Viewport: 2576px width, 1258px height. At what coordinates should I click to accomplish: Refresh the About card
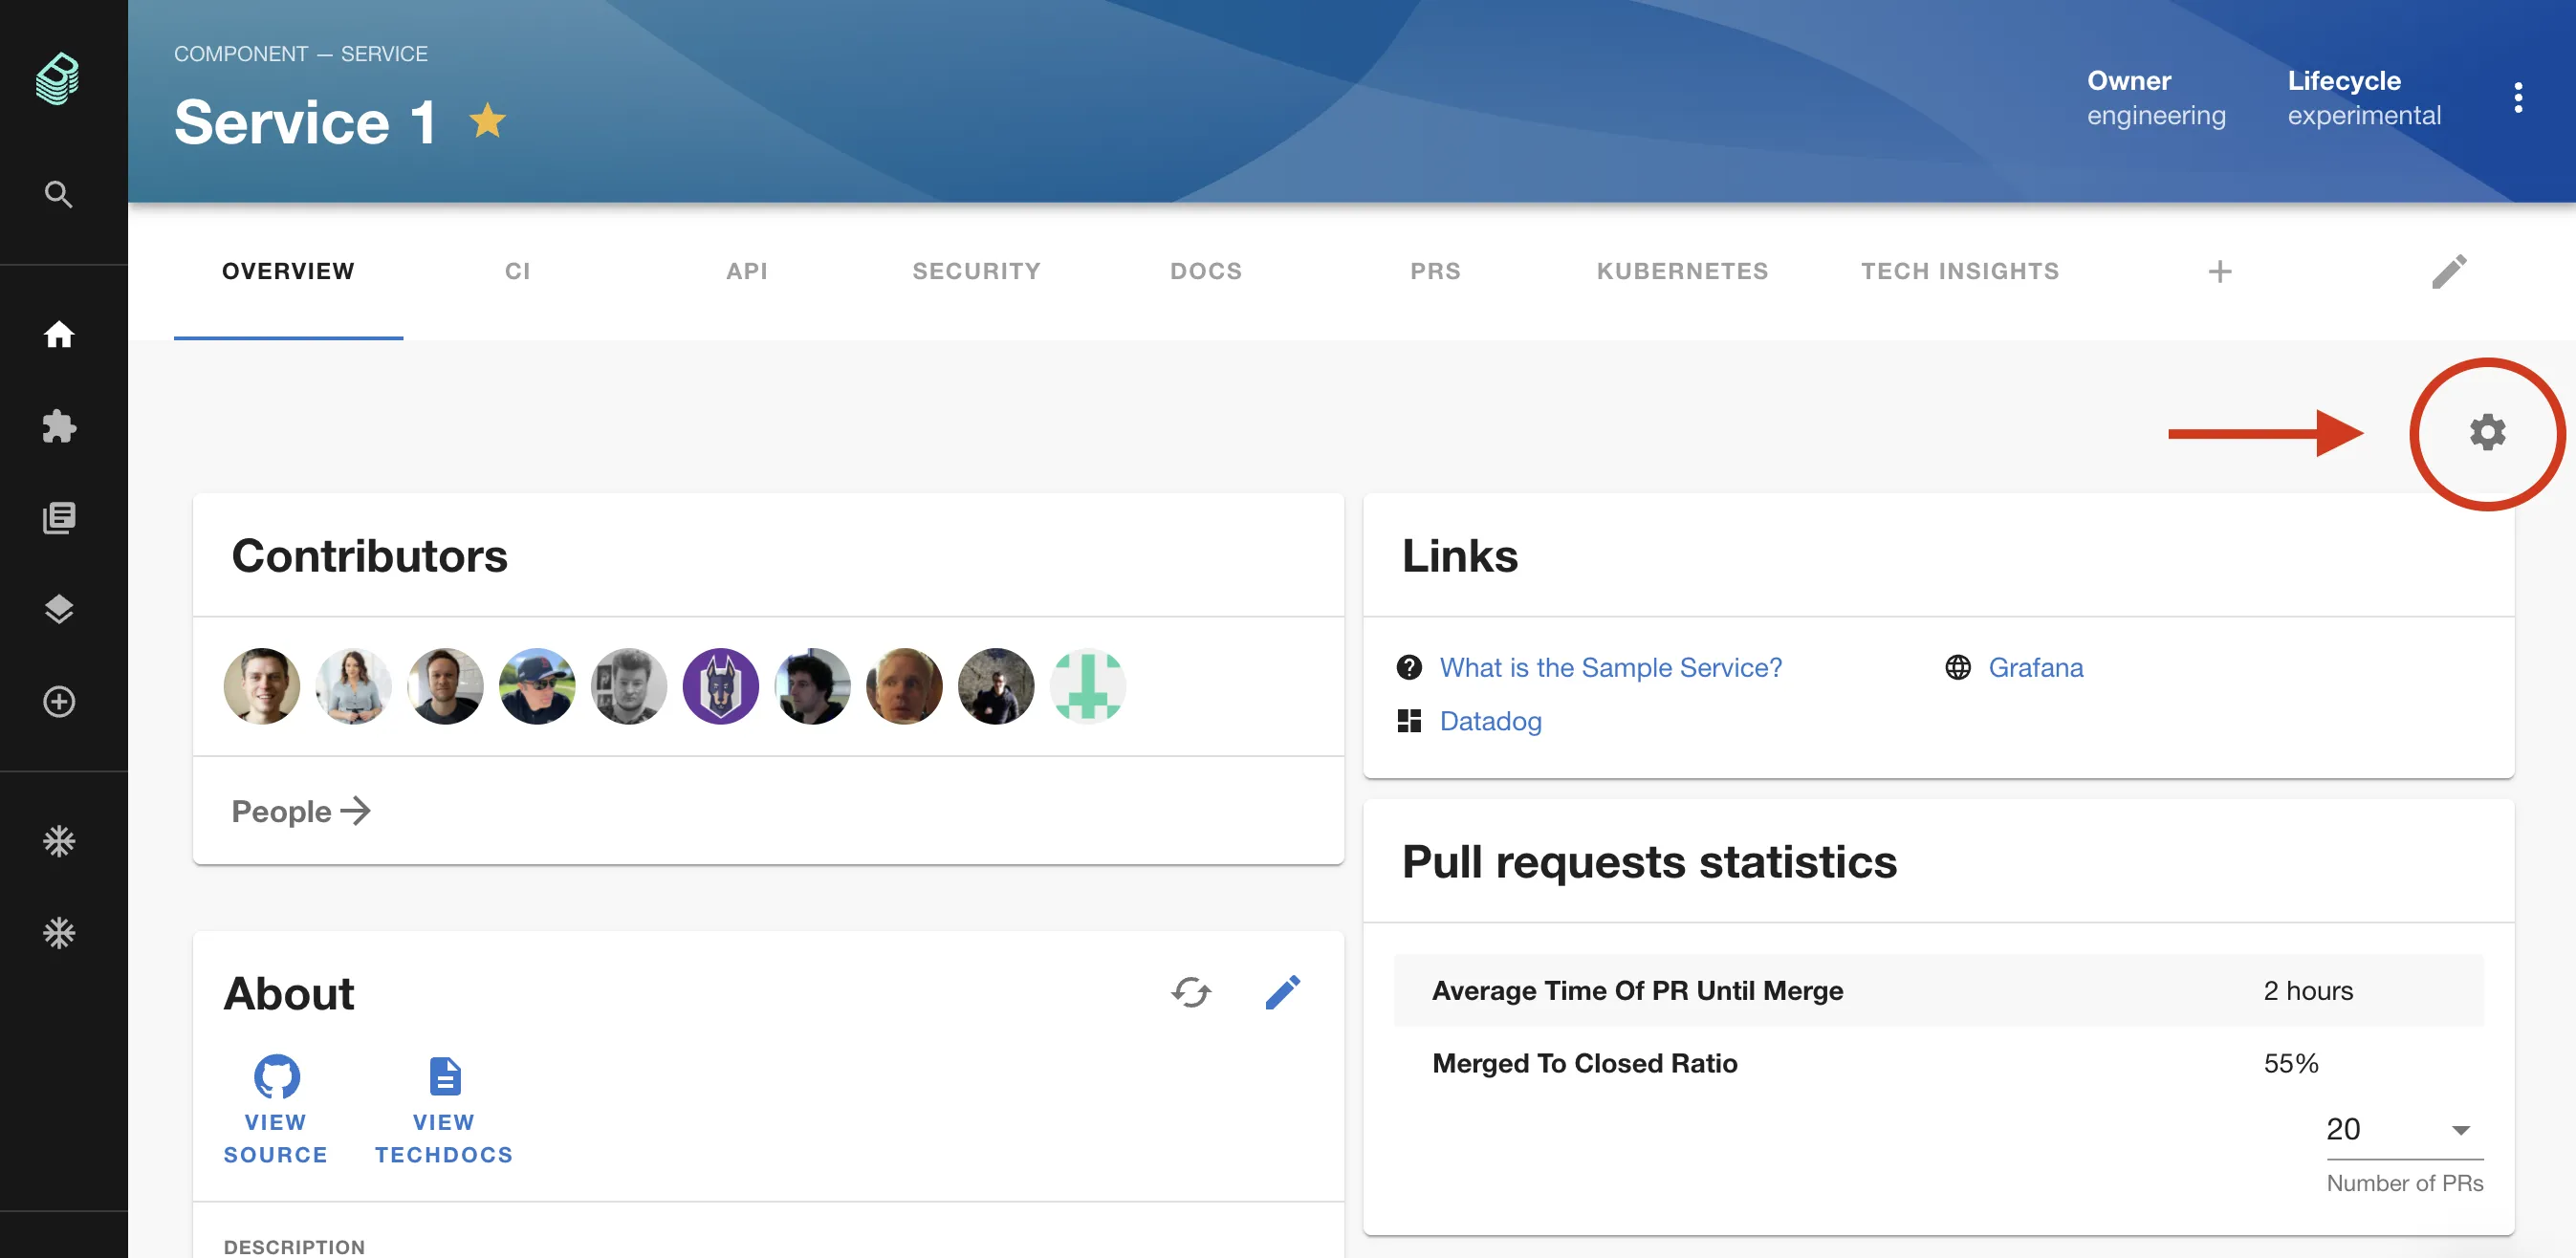click(x=1190, y=992)
